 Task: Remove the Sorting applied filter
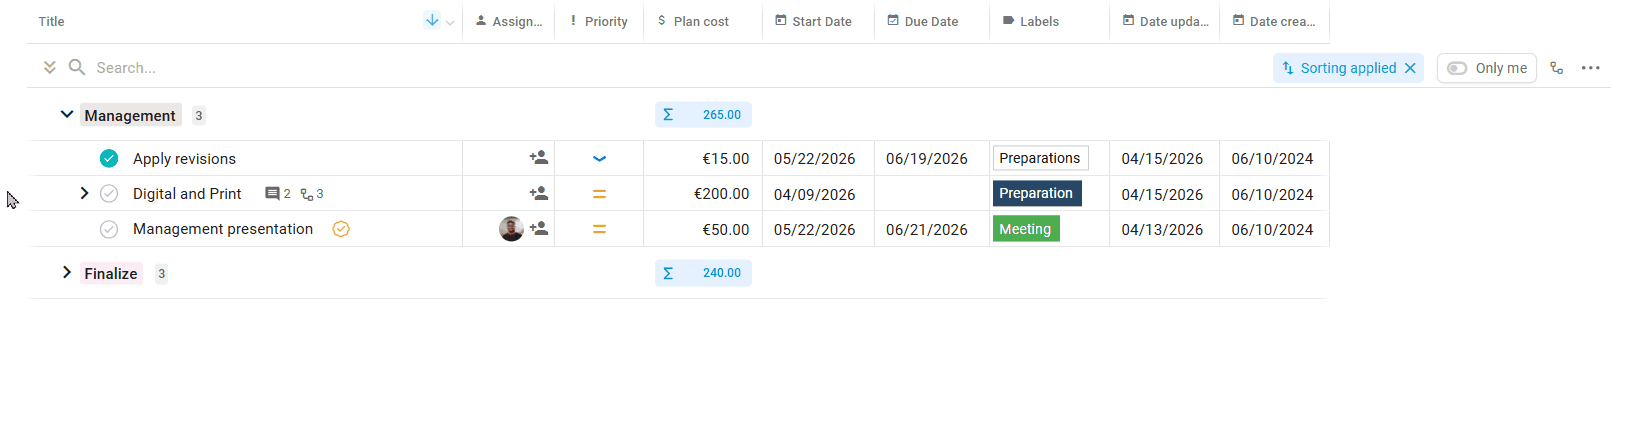coord(1410,68)
